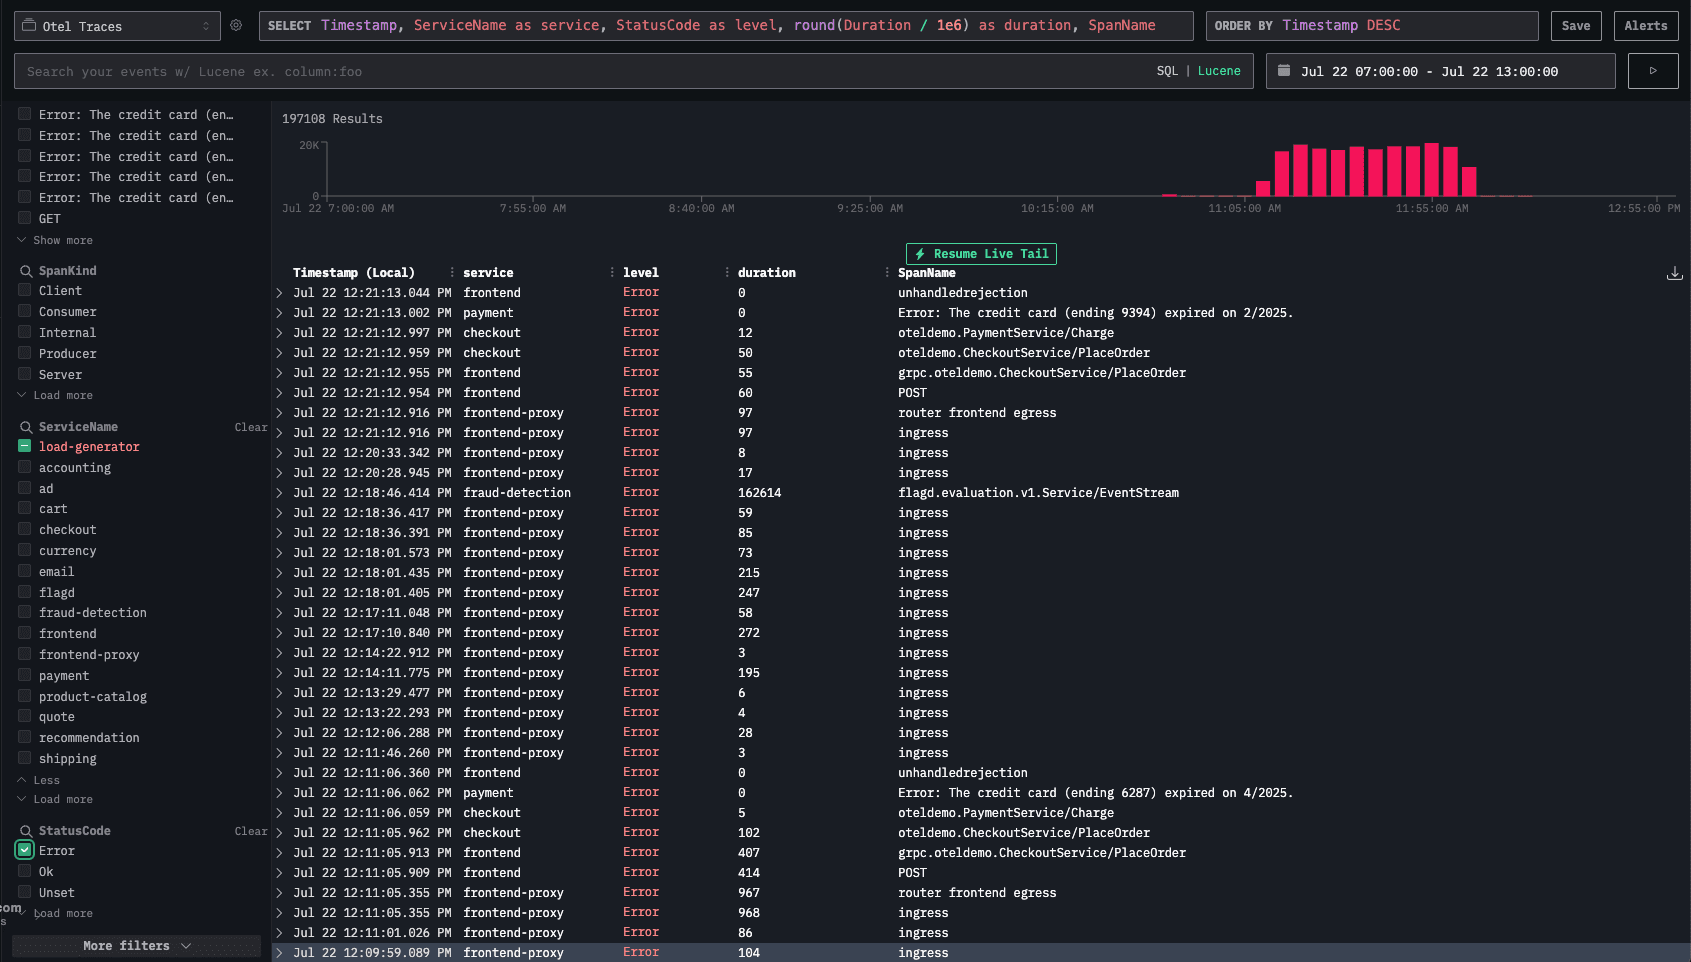Image resolution: width=1691 pixels, height=962 pixels.
Task: Switch query mode to SQL
Action: coord(1167,71)
